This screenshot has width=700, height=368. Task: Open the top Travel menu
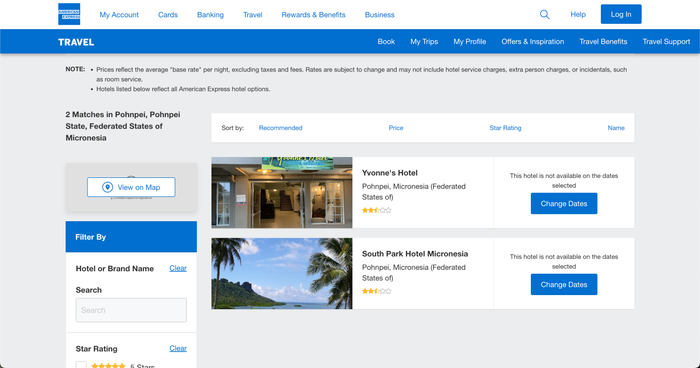[253, 15]
